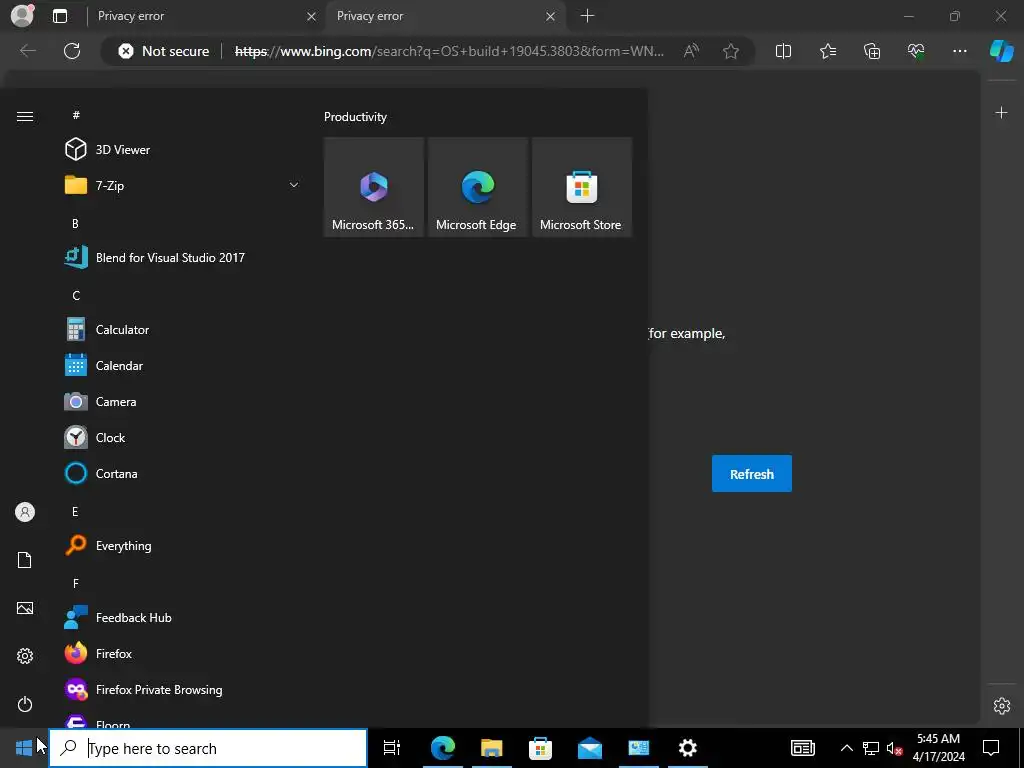Open Edge Settings and more menu
1024x768 pixels.
(959, 51)
